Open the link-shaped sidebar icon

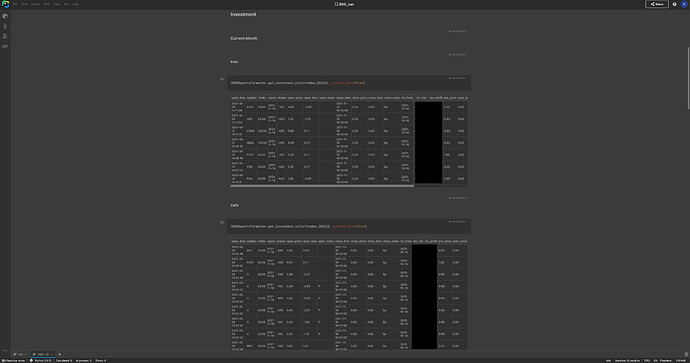[x=5, y=46]
